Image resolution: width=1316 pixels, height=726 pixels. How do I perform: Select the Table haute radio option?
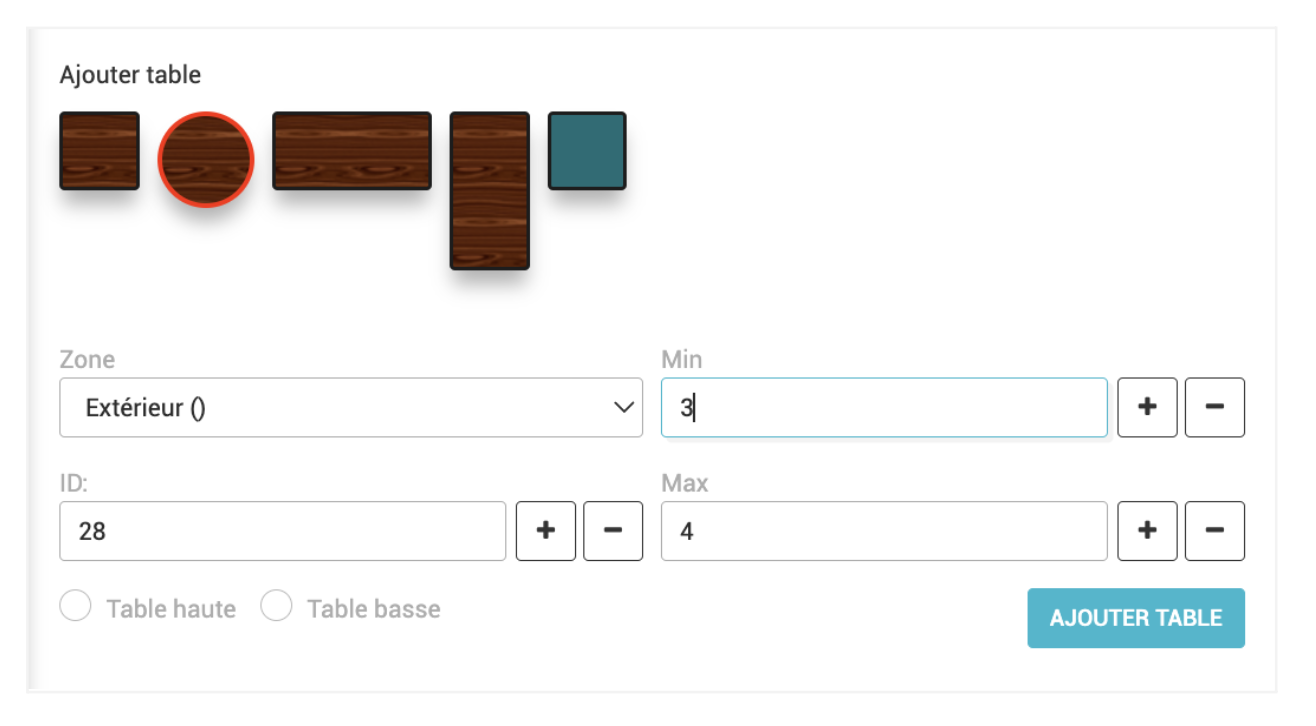point(76,606)
